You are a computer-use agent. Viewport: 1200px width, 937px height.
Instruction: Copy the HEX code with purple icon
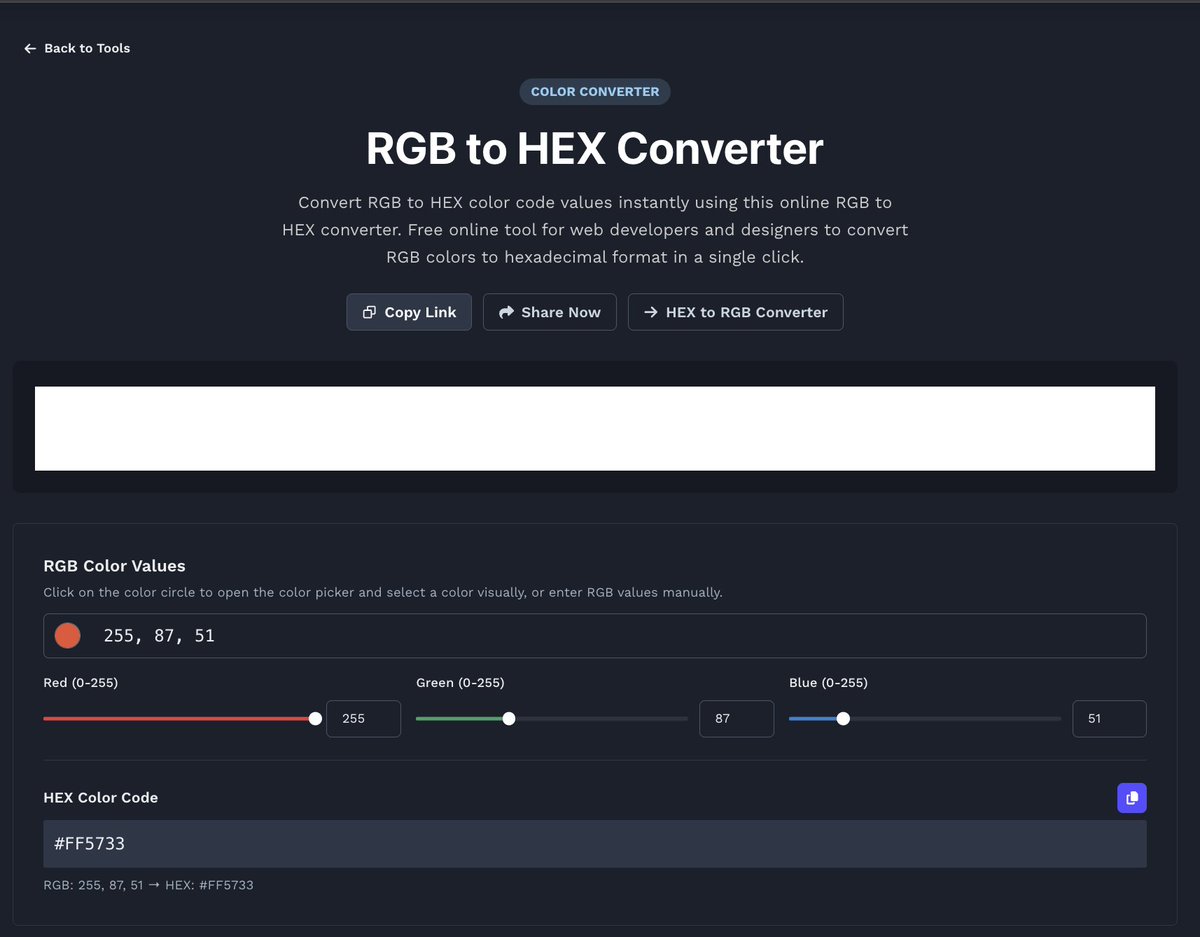(1132, 798)
